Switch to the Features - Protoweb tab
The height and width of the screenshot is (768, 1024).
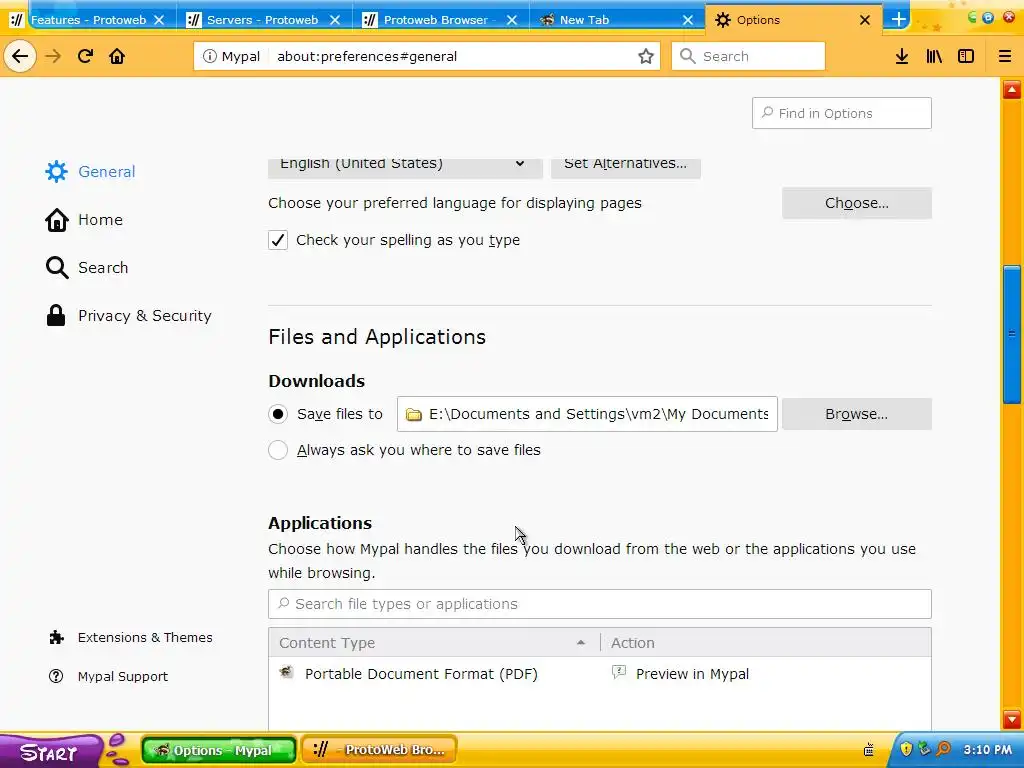(x=88, y=20)
